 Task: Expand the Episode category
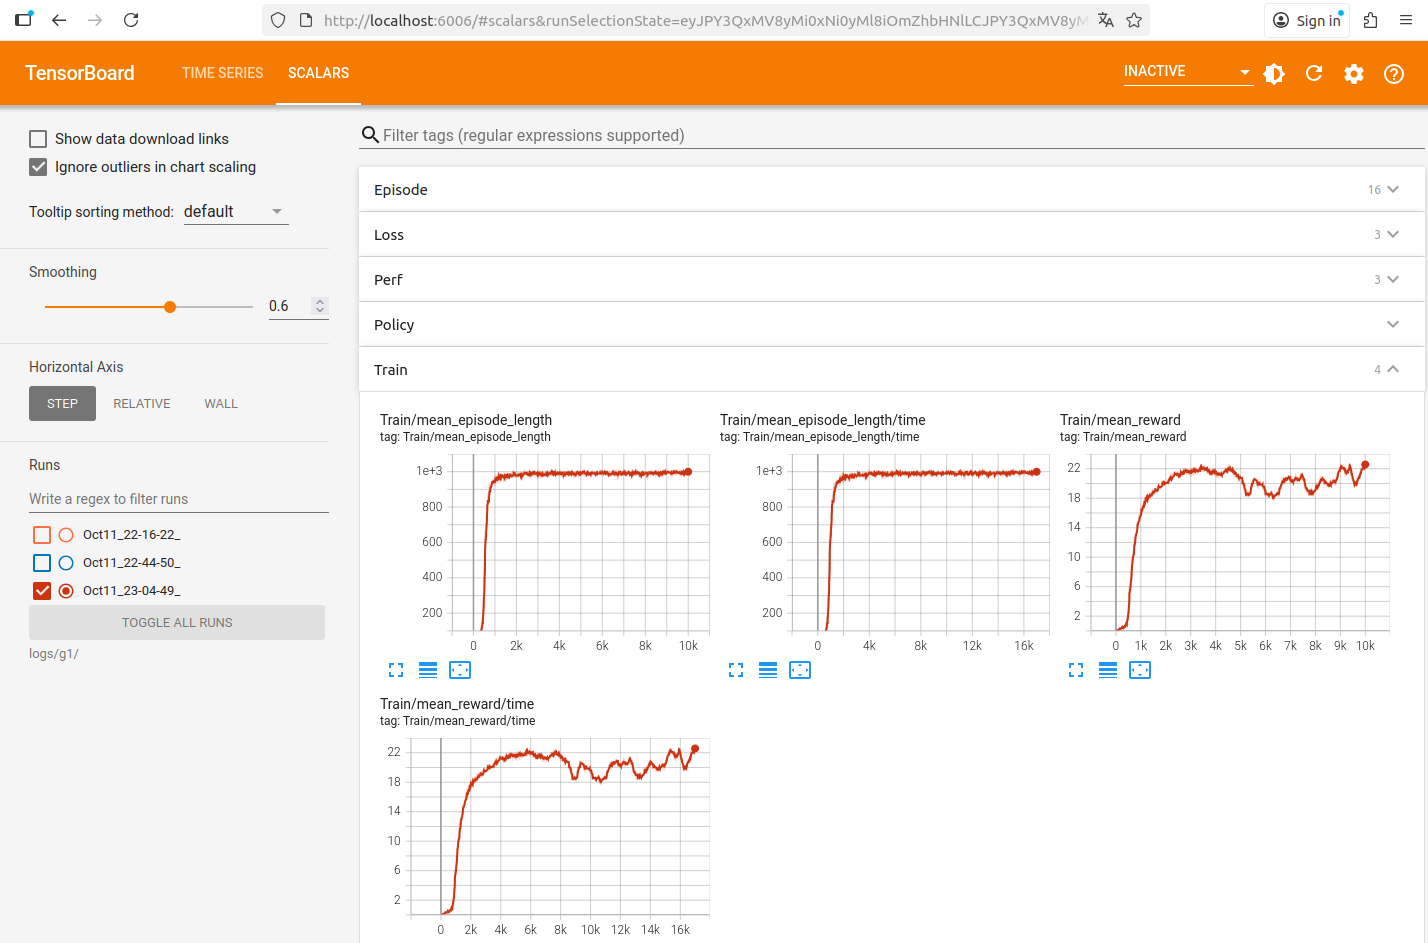click(x=892, y=190)
